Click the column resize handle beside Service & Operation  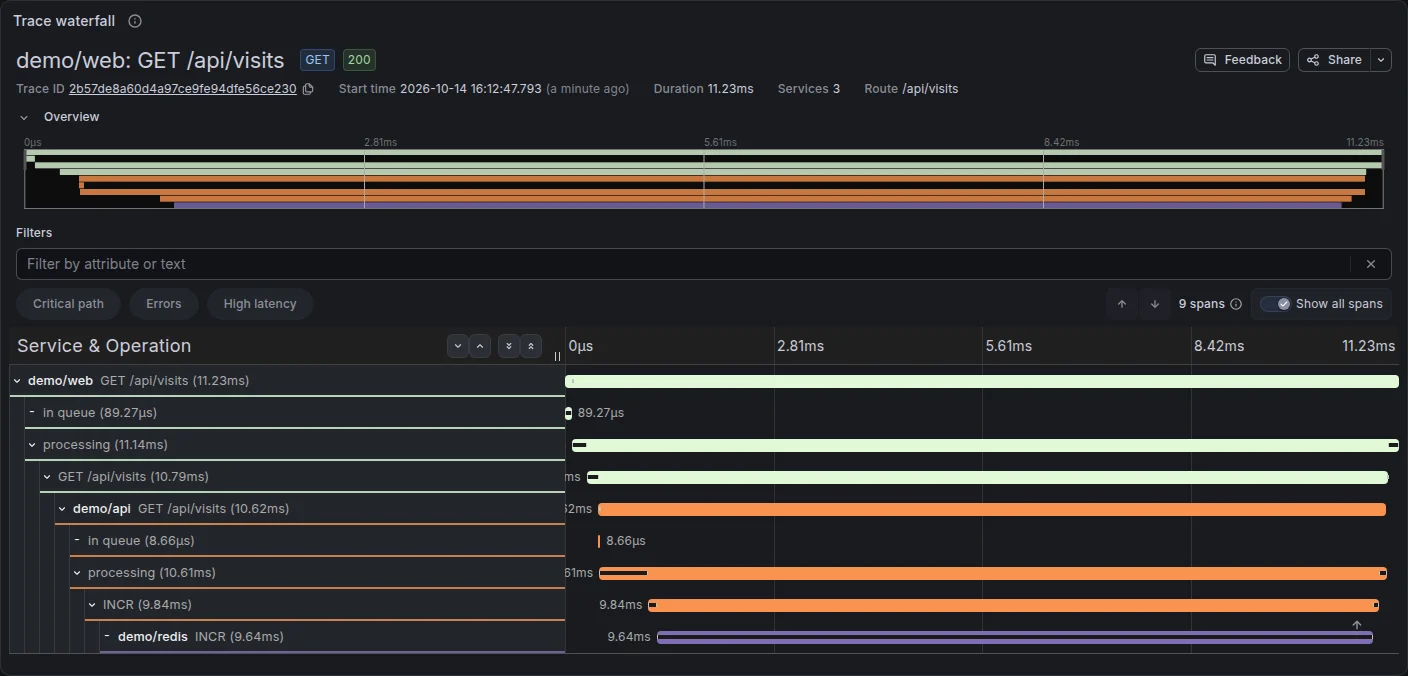(558, 356)
